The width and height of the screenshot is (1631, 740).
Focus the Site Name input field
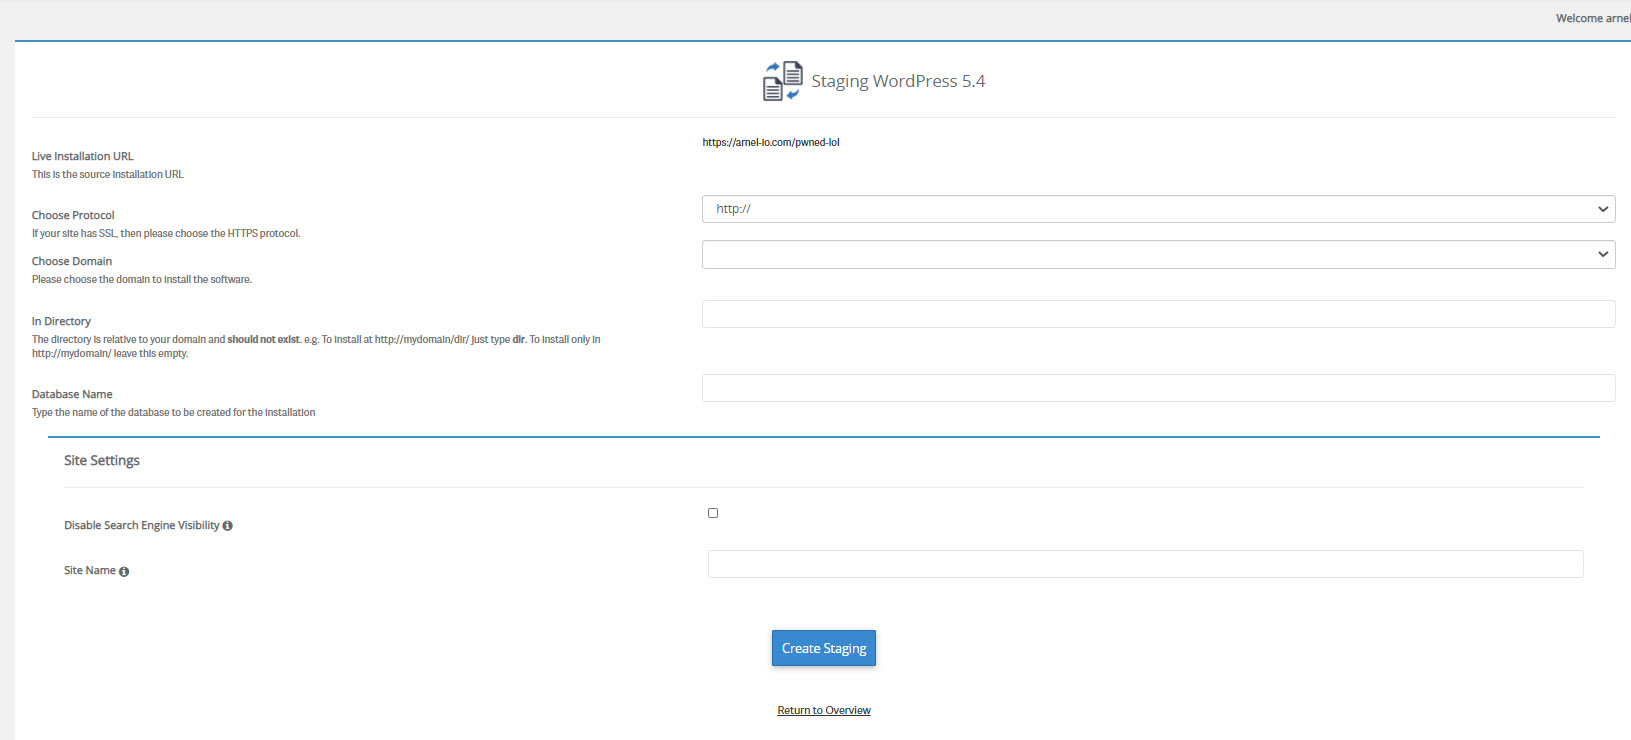click(1145, 564)
